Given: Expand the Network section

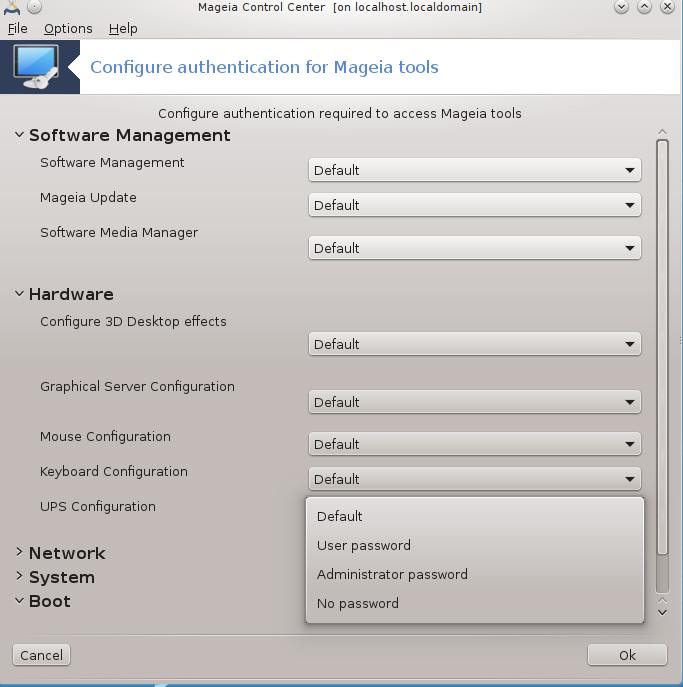Looking at the screenshot, I should [19, 552].
